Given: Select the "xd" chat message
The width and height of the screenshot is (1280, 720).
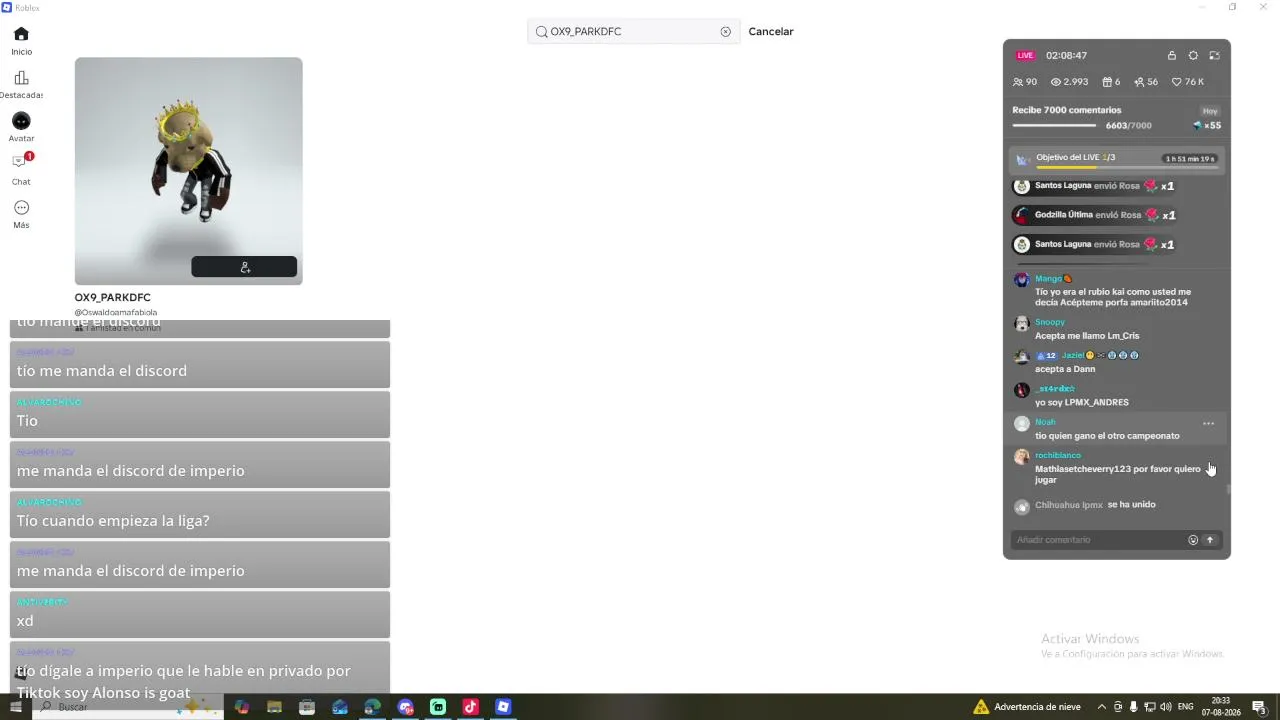Looking at the screenshot, I should 200,614.
